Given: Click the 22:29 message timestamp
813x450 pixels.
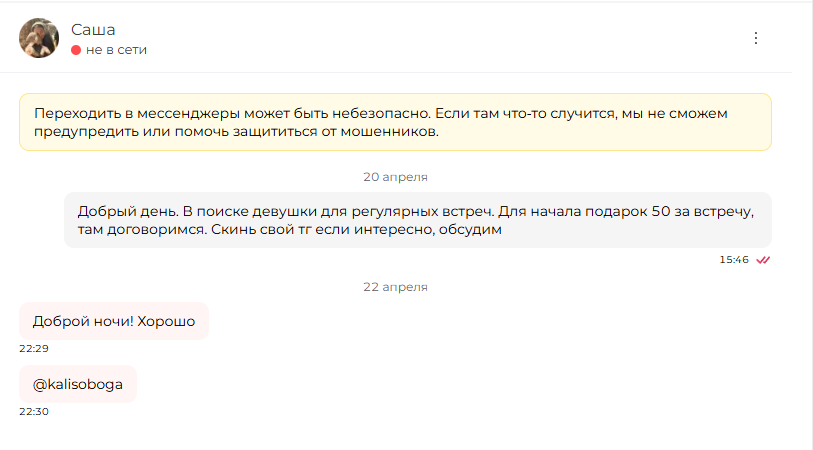Looking at the screenshot, I should [x=34, y=348].
